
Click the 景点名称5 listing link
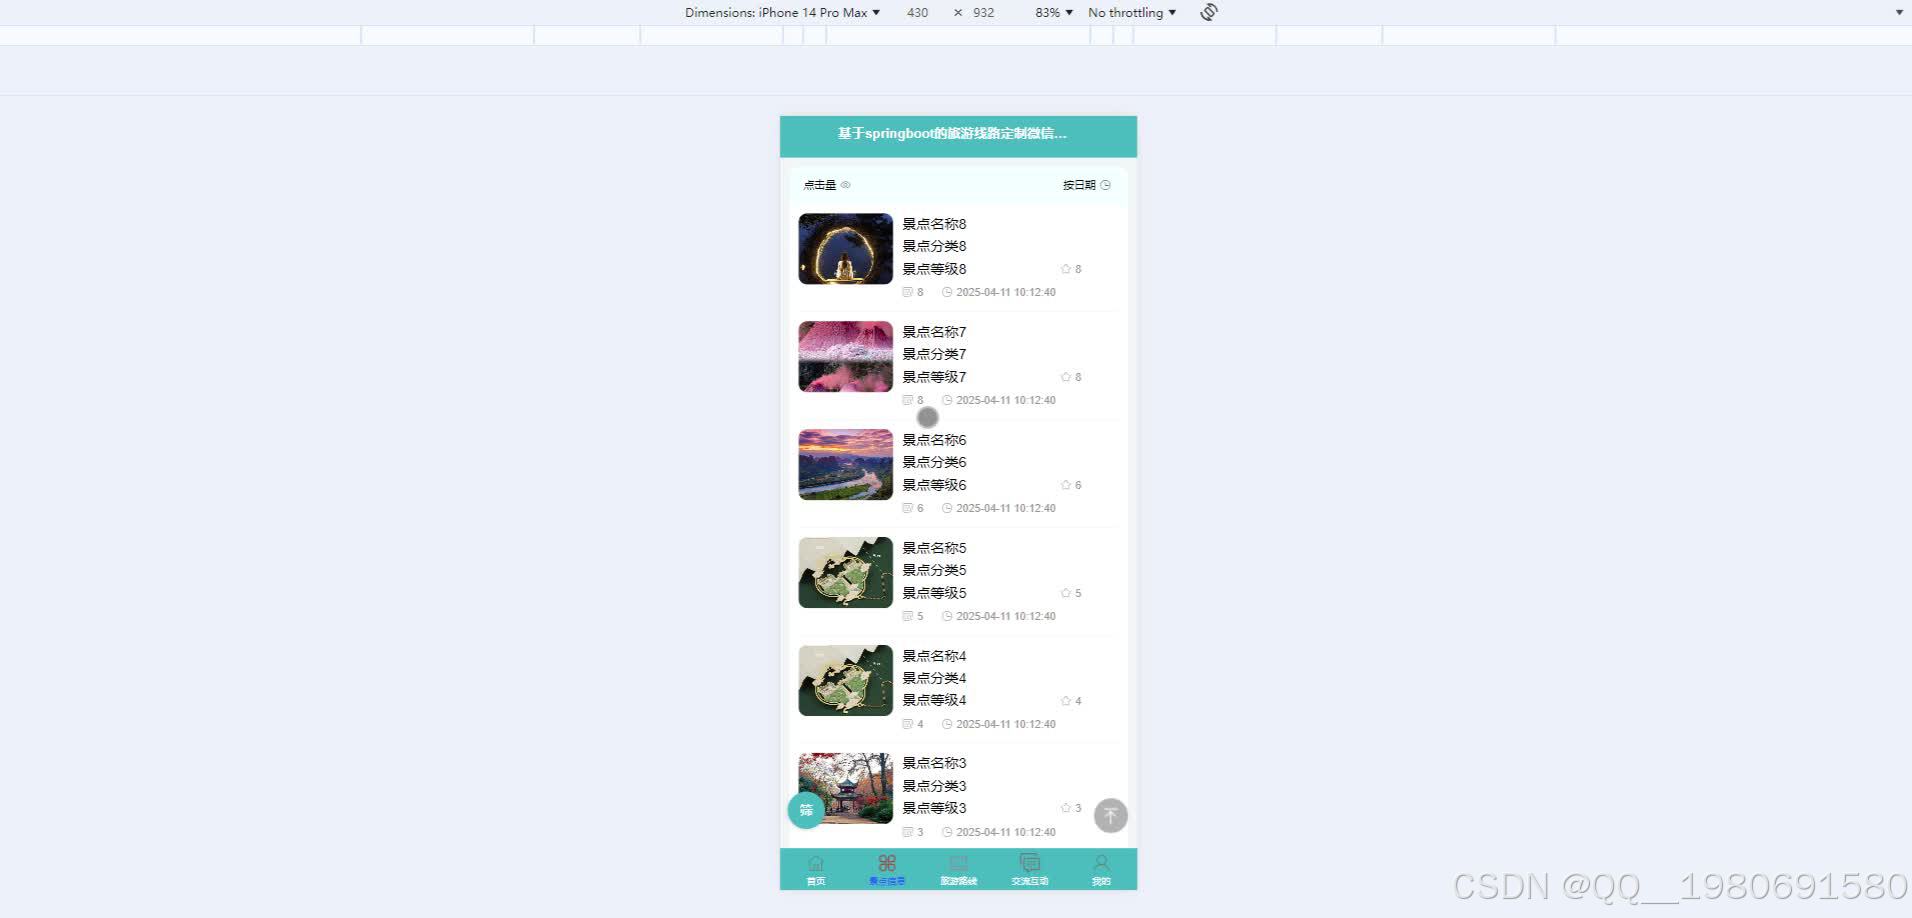tap(933, 548)
